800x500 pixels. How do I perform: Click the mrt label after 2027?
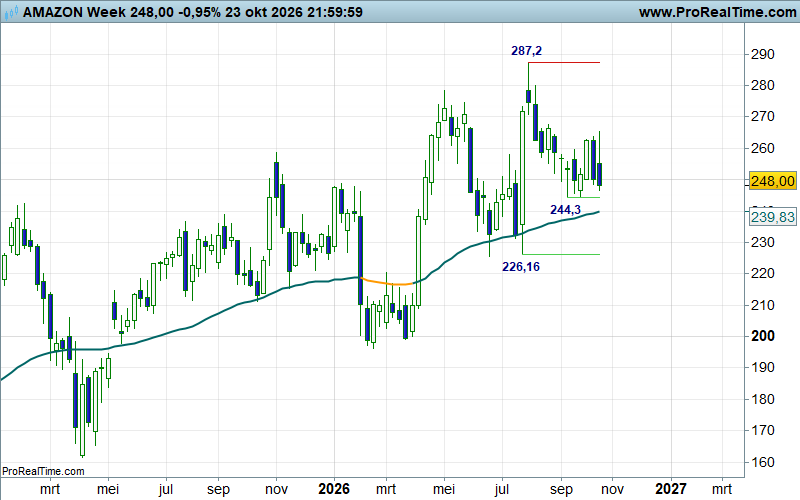coord(722,489)
